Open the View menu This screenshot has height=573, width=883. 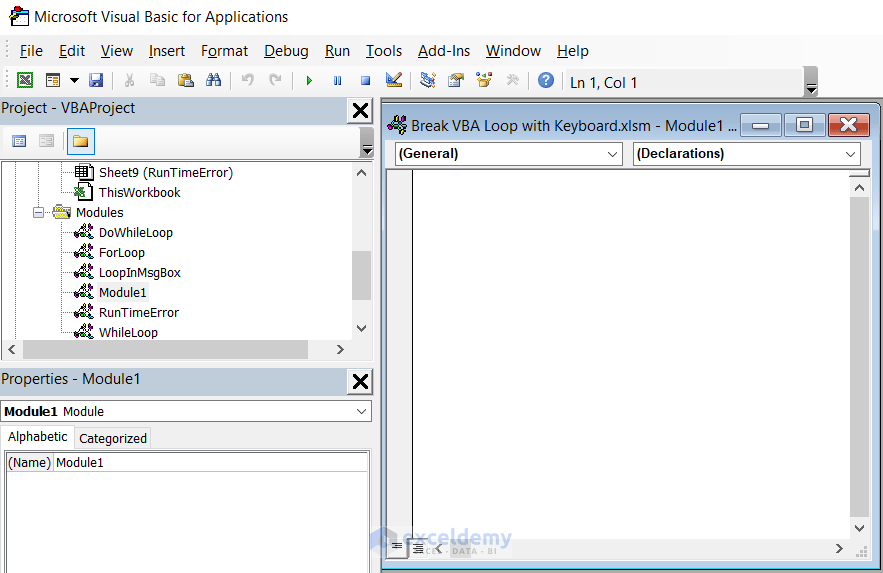[x=117, y=51]
